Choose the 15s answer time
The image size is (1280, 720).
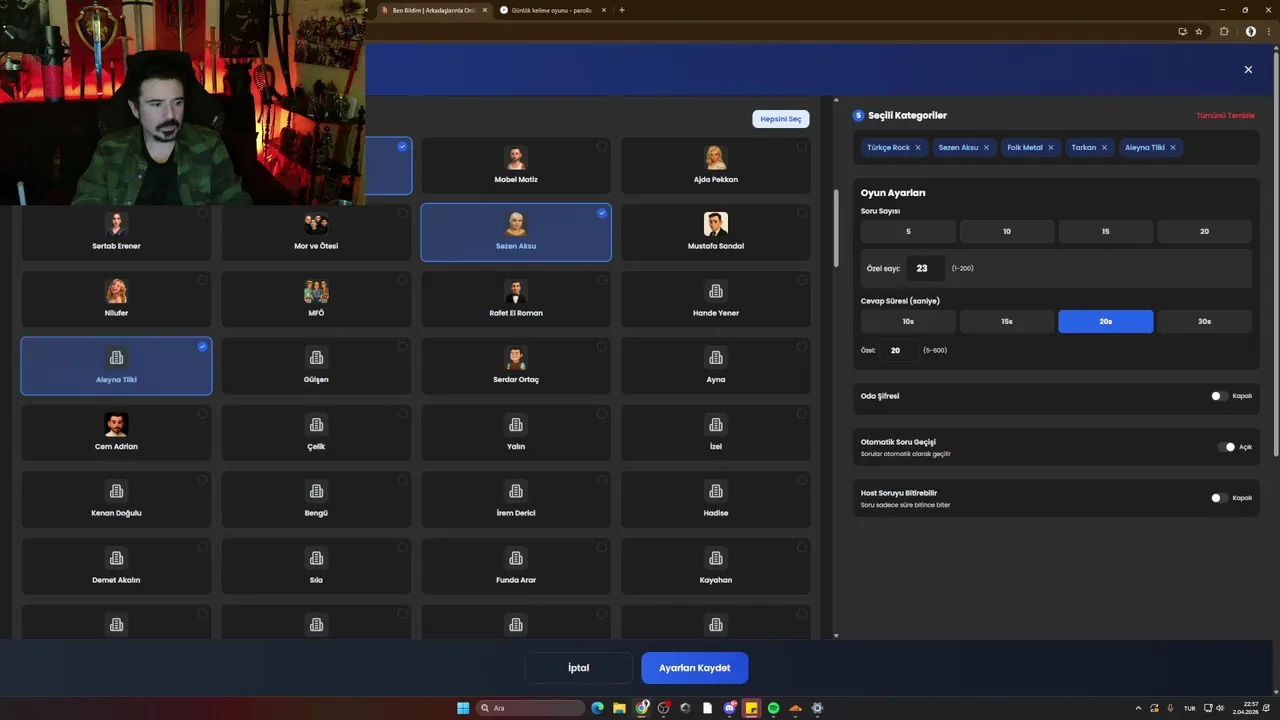(x=1007, y=321)
